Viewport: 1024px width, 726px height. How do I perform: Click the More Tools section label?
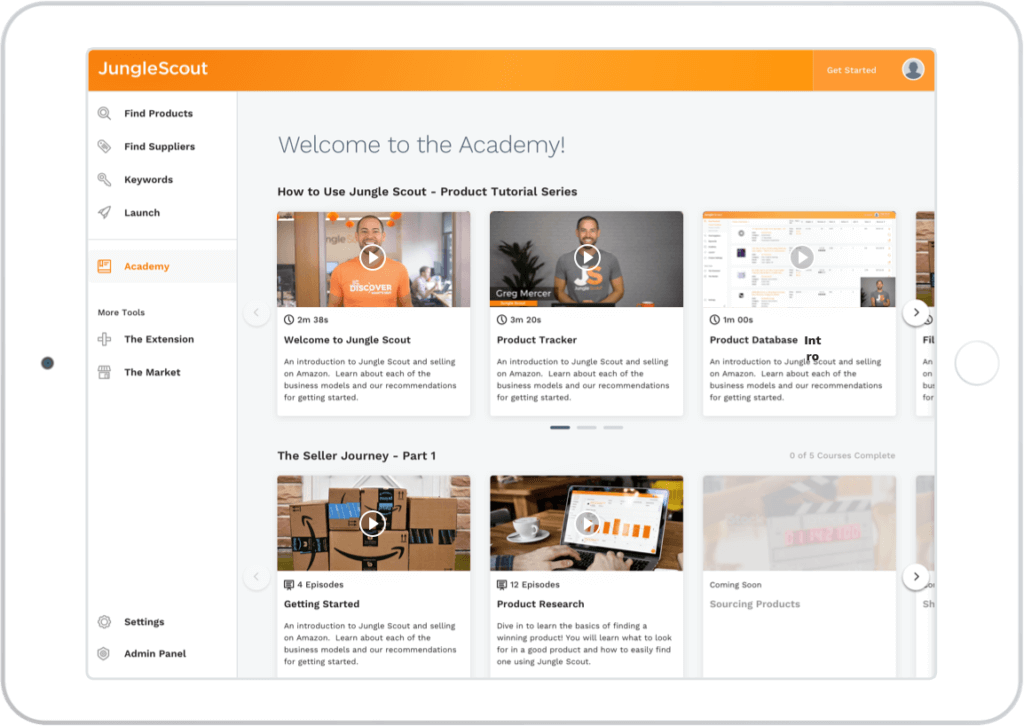click(x=121, y=313)
